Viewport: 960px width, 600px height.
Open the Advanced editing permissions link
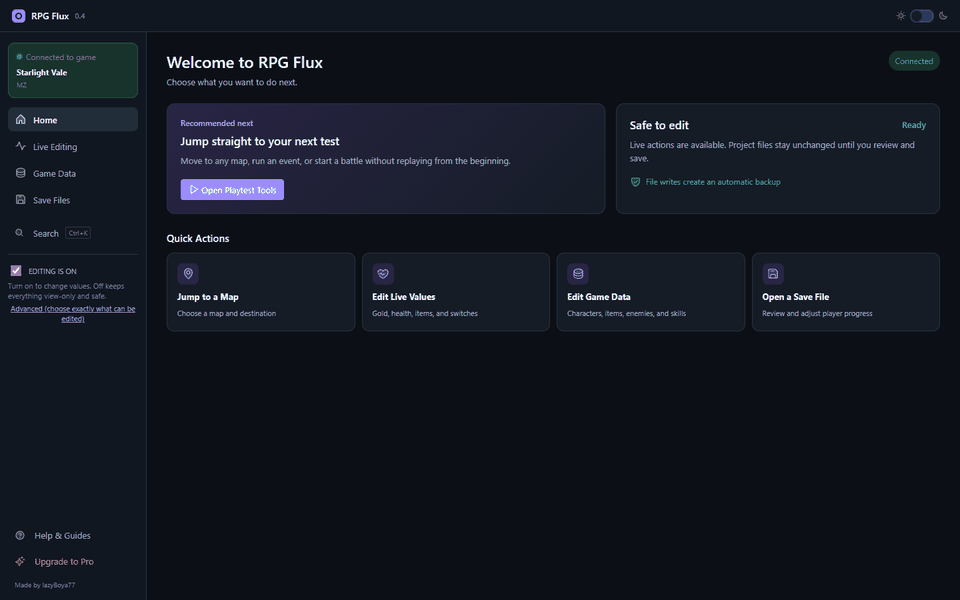point(73,313)
